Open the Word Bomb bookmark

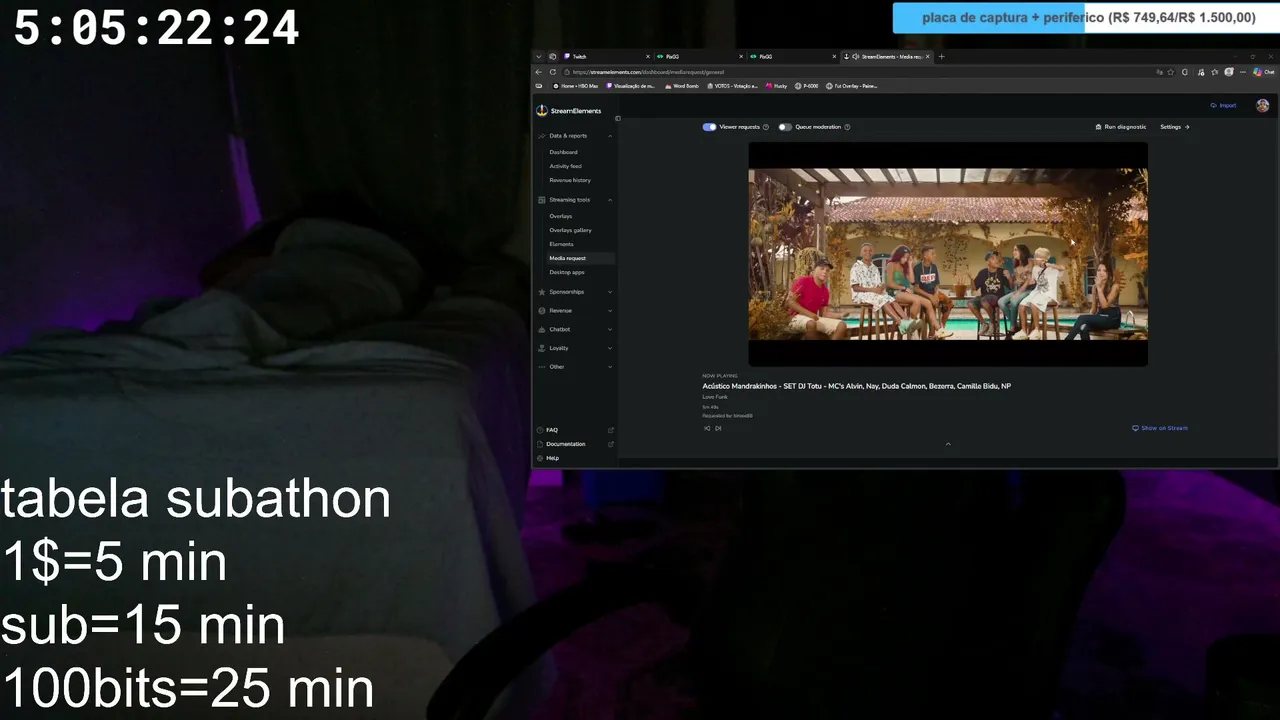pos(681,86)
